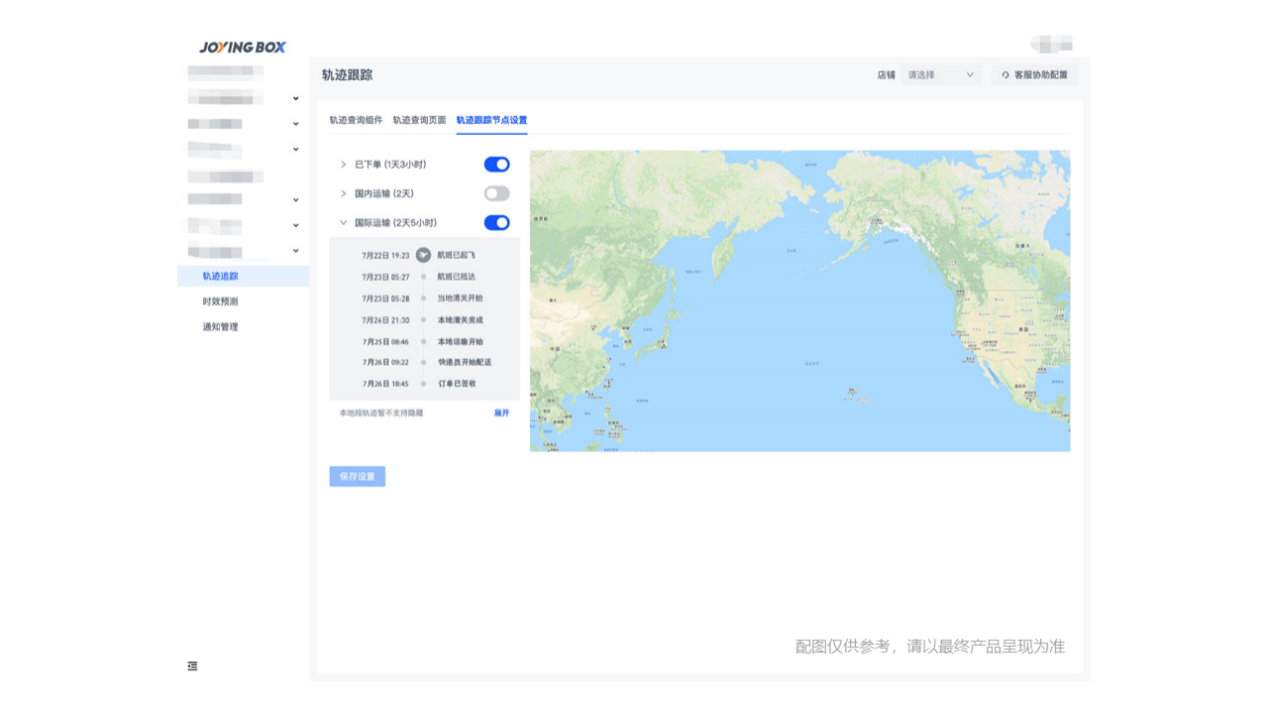Enable the 国内运输 tracking node toggle

[495, 193]
